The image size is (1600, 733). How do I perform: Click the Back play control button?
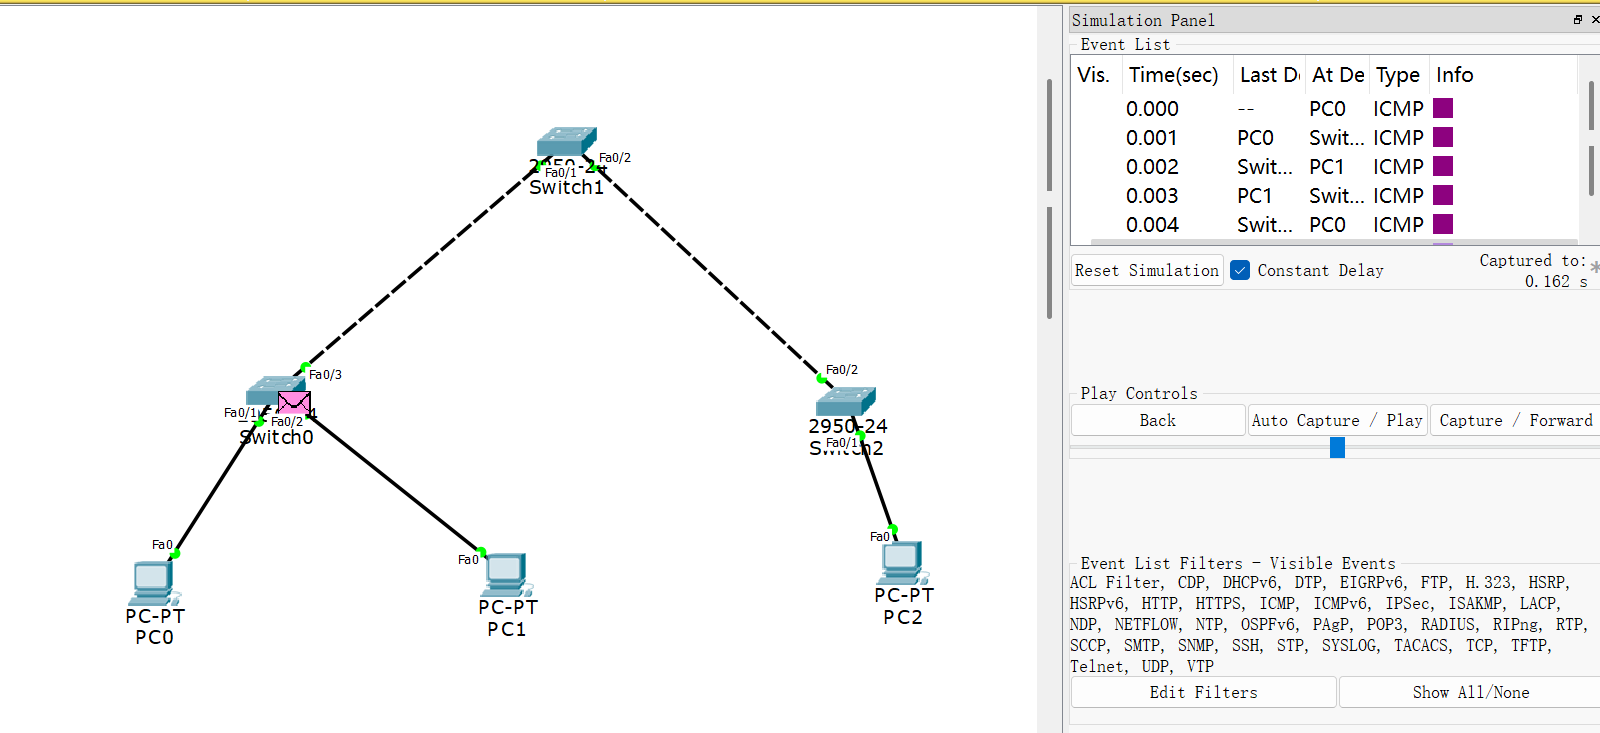click(x=1157, y=421)
